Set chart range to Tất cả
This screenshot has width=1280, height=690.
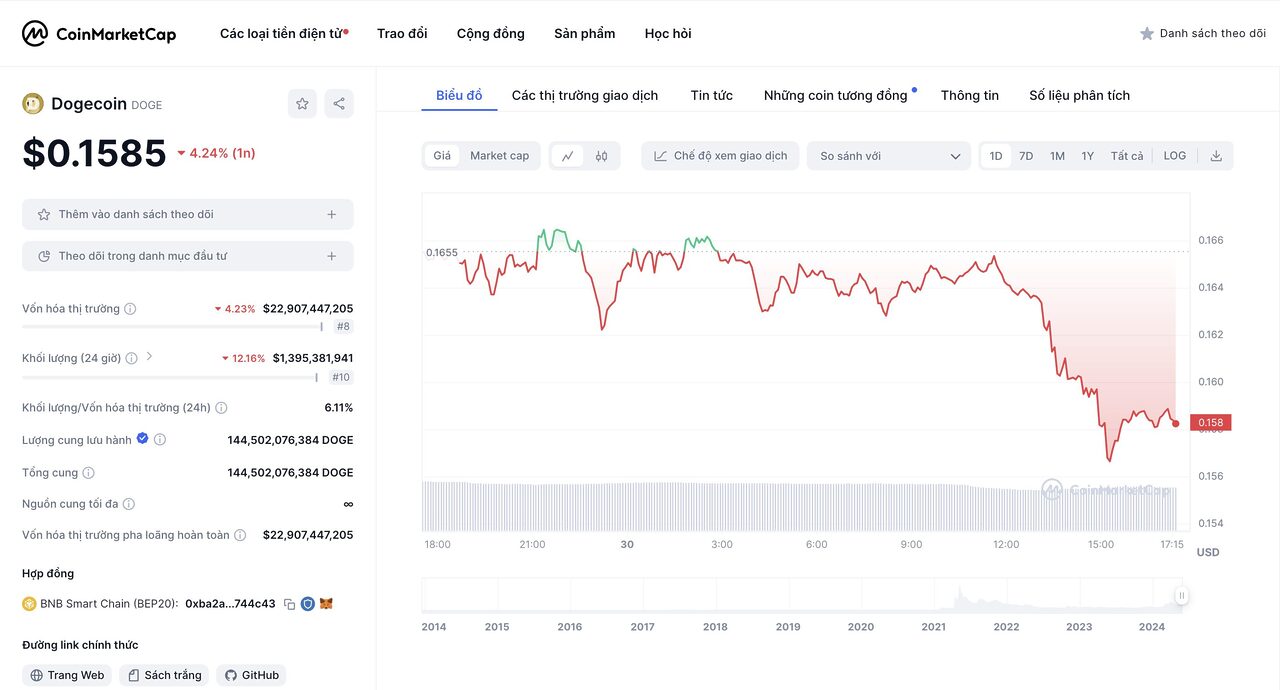click(1127, 156)
